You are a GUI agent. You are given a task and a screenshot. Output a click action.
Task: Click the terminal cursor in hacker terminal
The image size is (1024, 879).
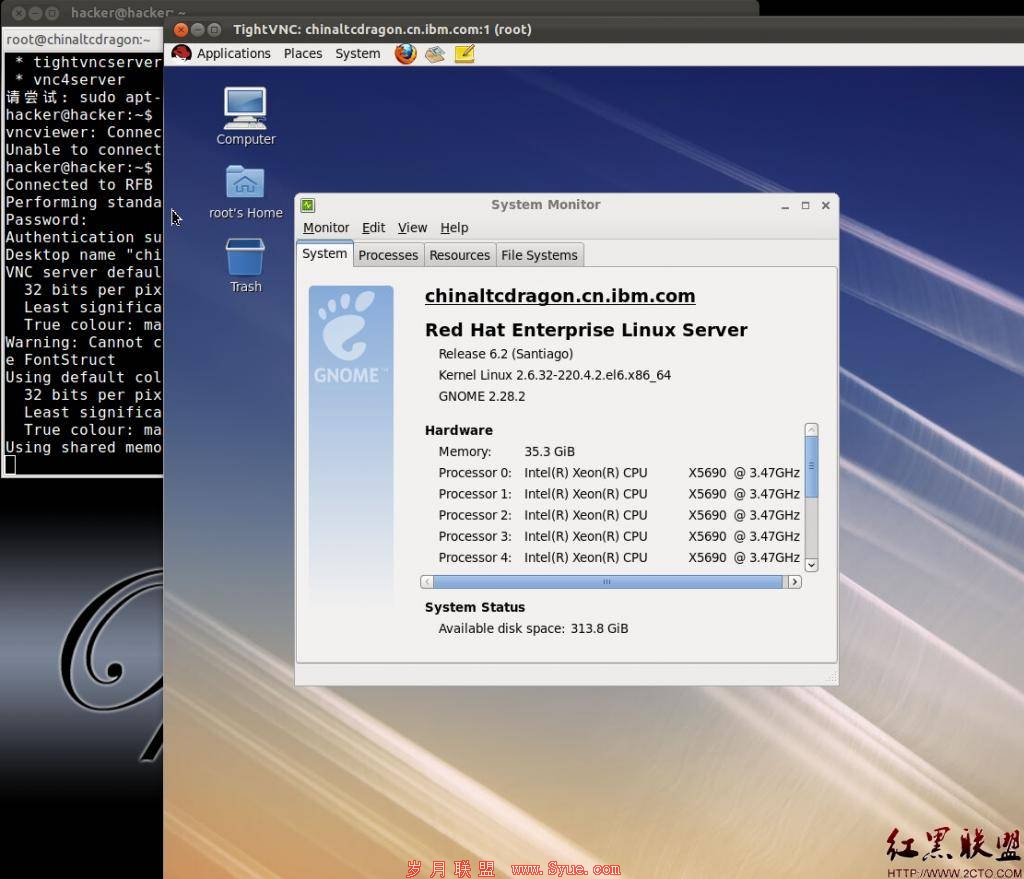coord(10,465)
